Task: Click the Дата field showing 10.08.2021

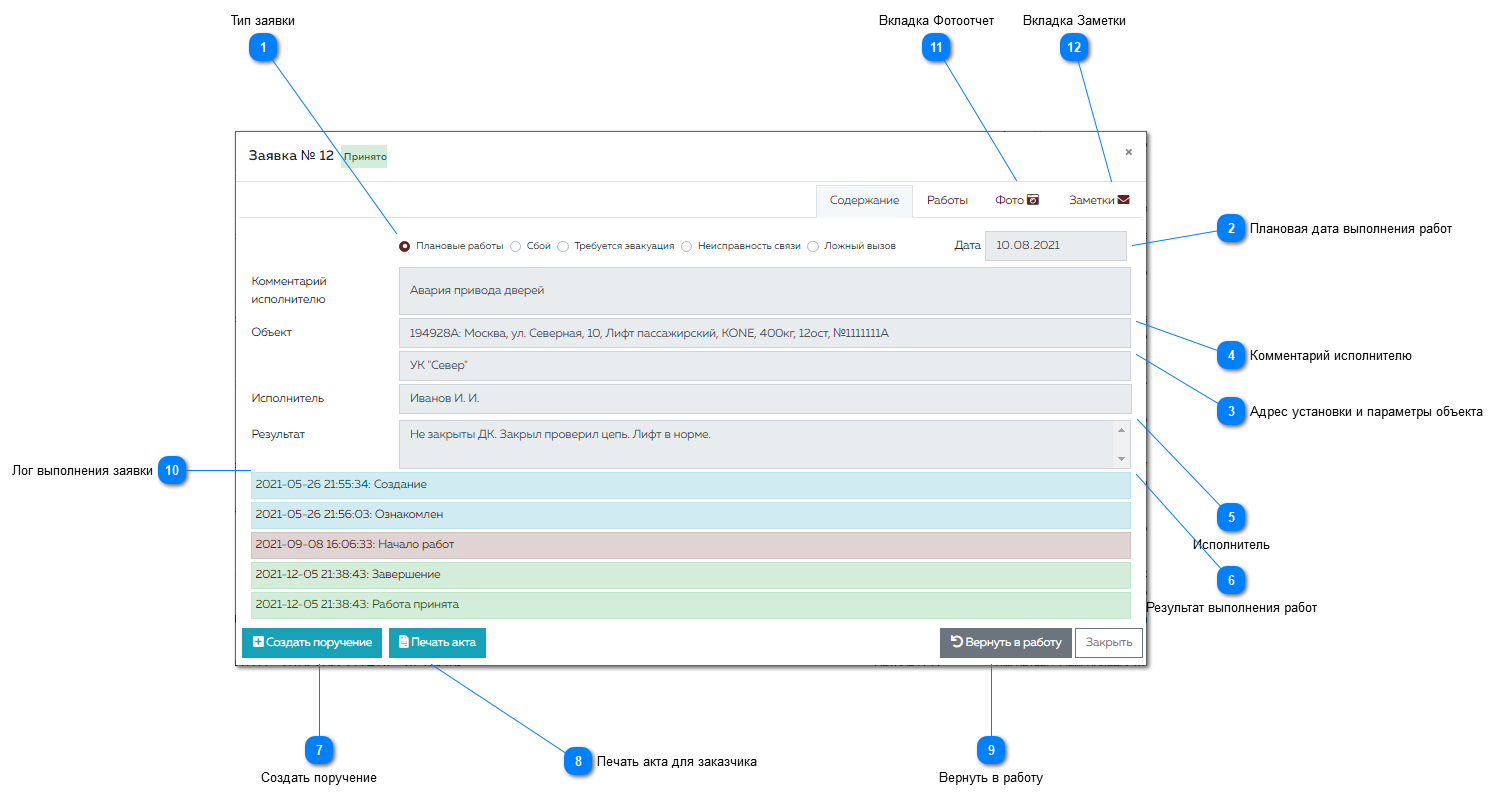Action: (1056, 246)
